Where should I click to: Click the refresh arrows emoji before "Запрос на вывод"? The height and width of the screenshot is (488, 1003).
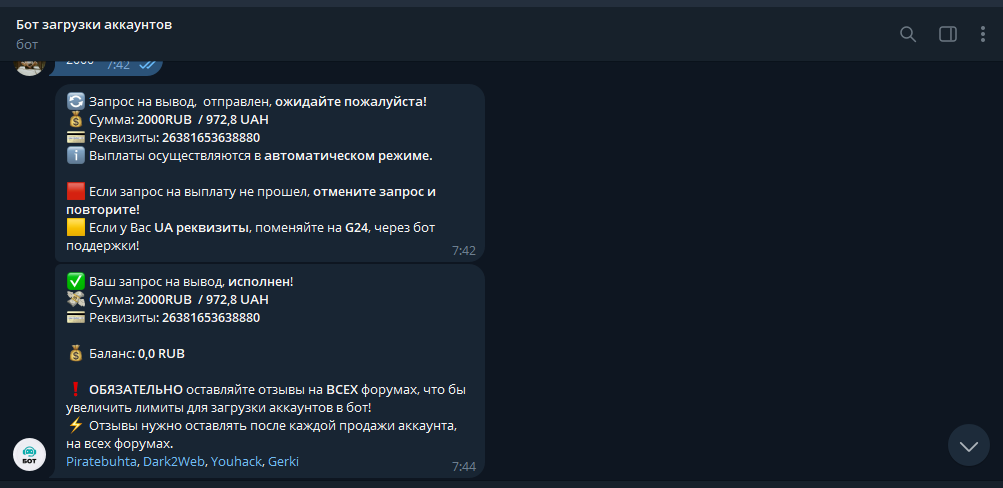[x=76, y=102]
